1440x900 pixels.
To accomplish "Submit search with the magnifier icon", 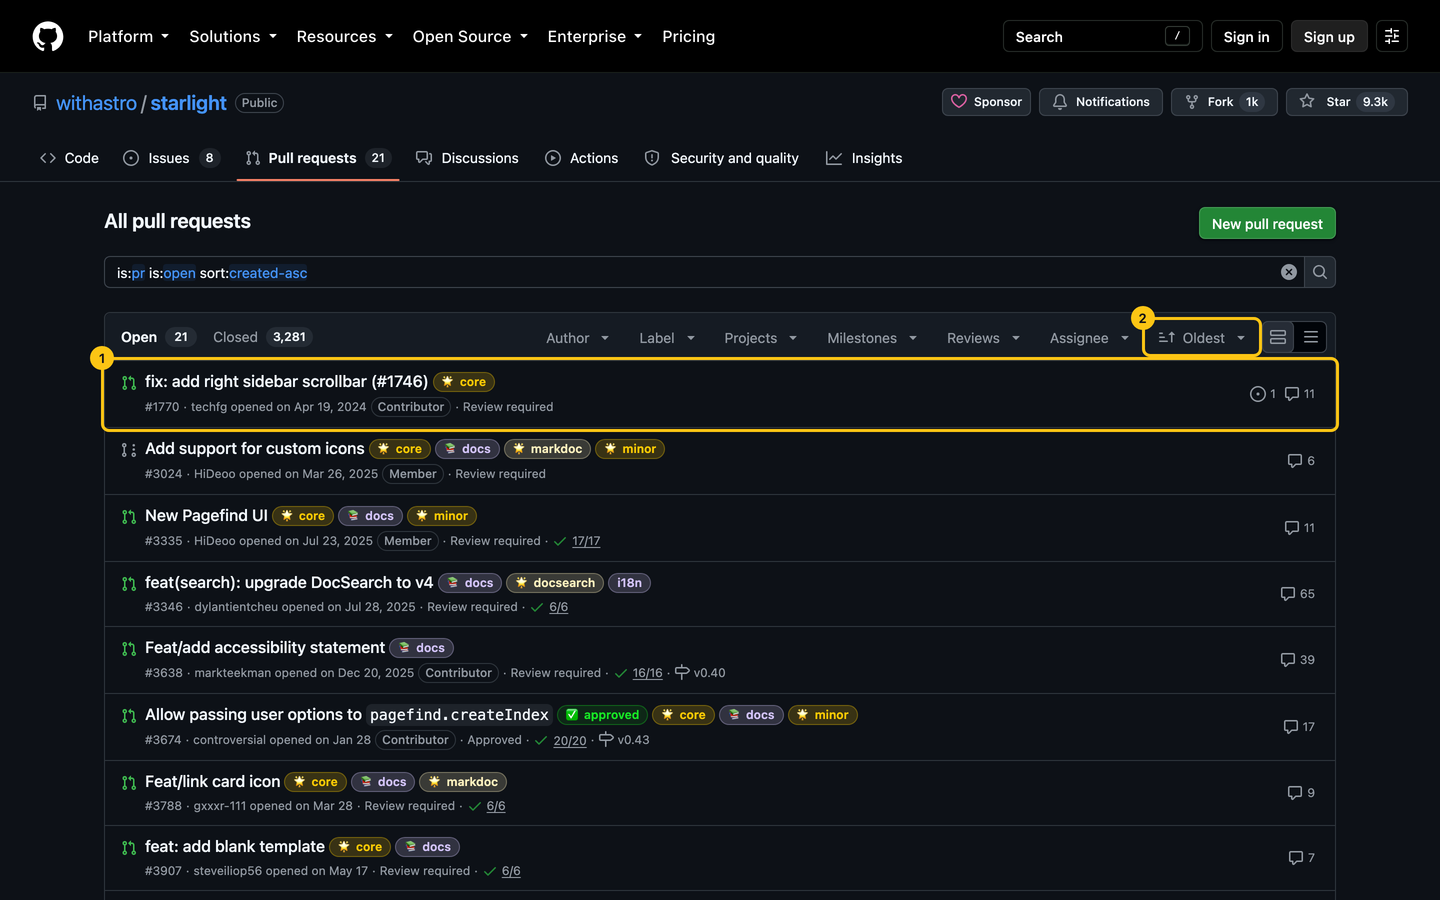I will [1320, 272].
